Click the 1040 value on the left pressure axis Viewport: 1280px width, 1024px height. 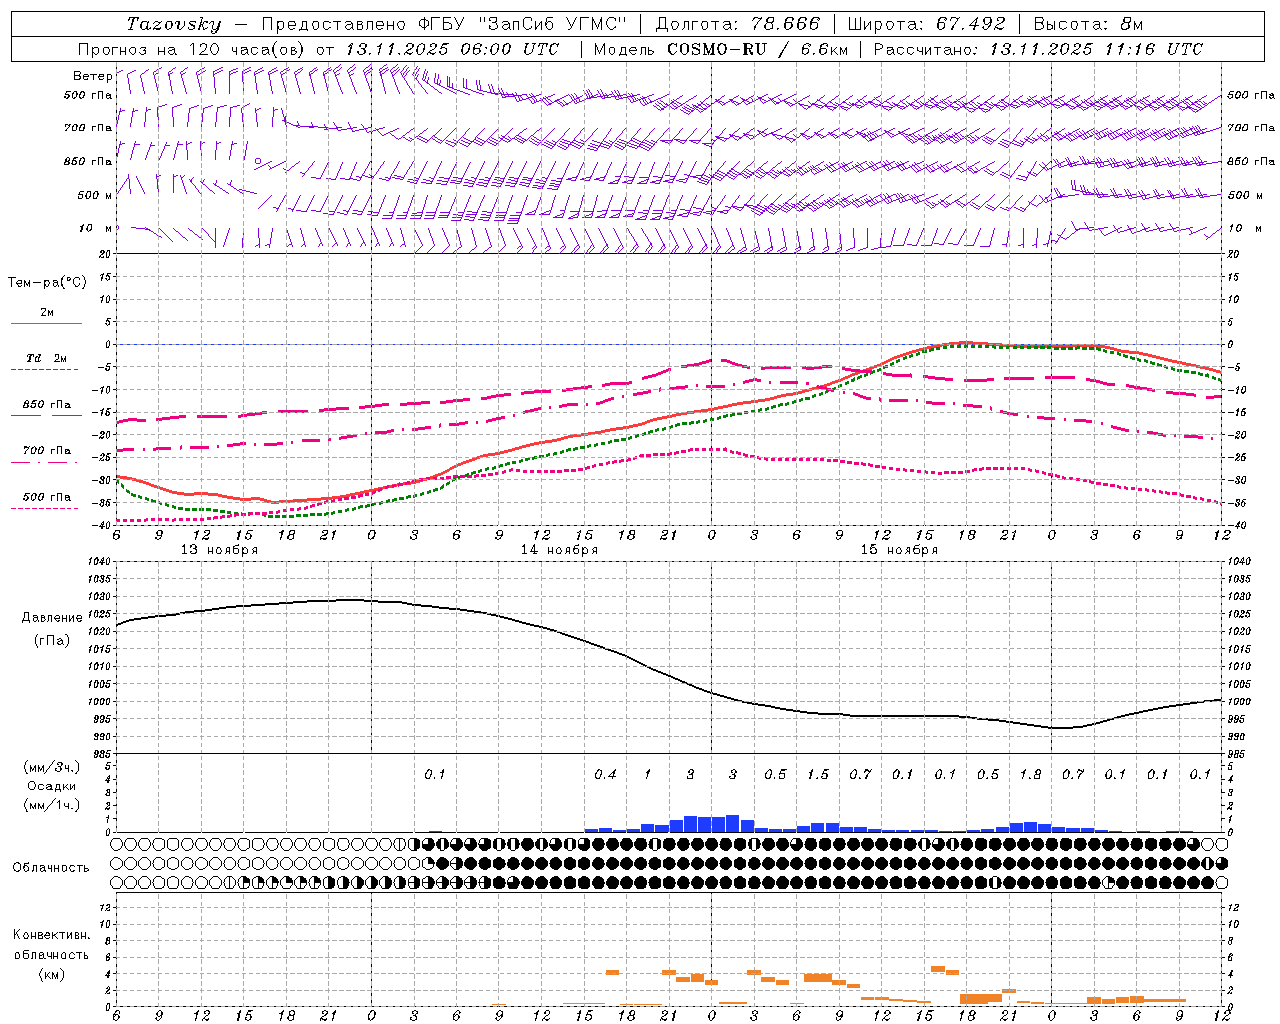[98, 562]
